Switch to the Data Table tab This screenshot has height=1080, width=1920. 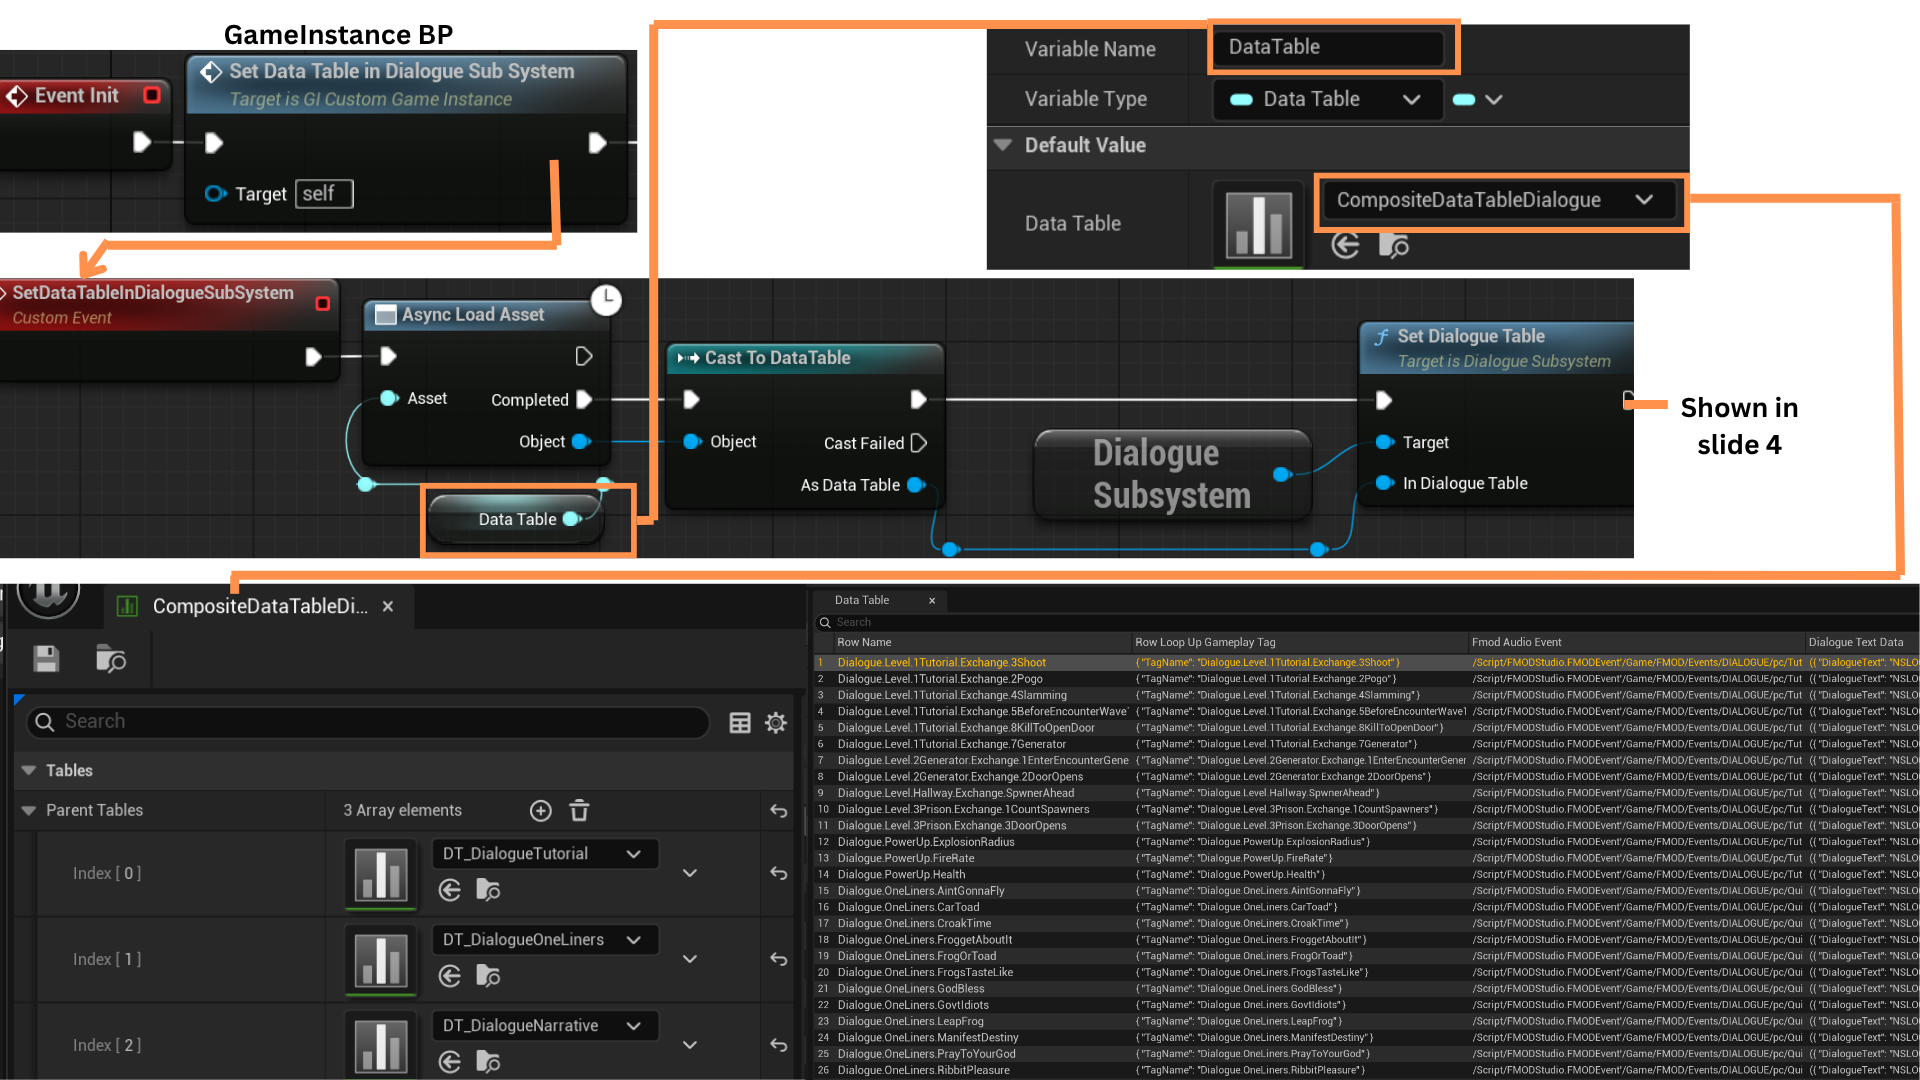[x=862, y=600]
